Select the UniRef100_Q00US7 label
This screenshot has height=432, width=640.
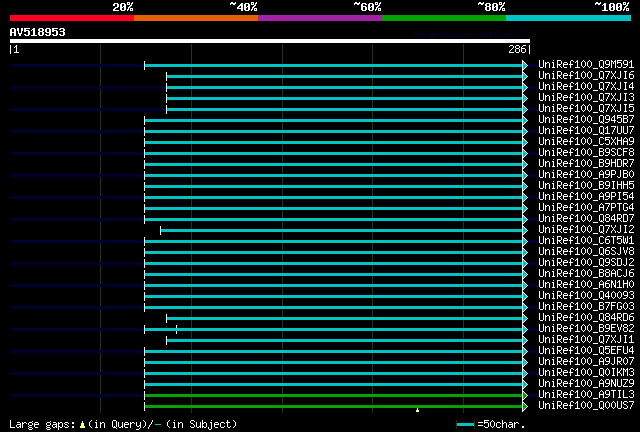tap(586, 406)
